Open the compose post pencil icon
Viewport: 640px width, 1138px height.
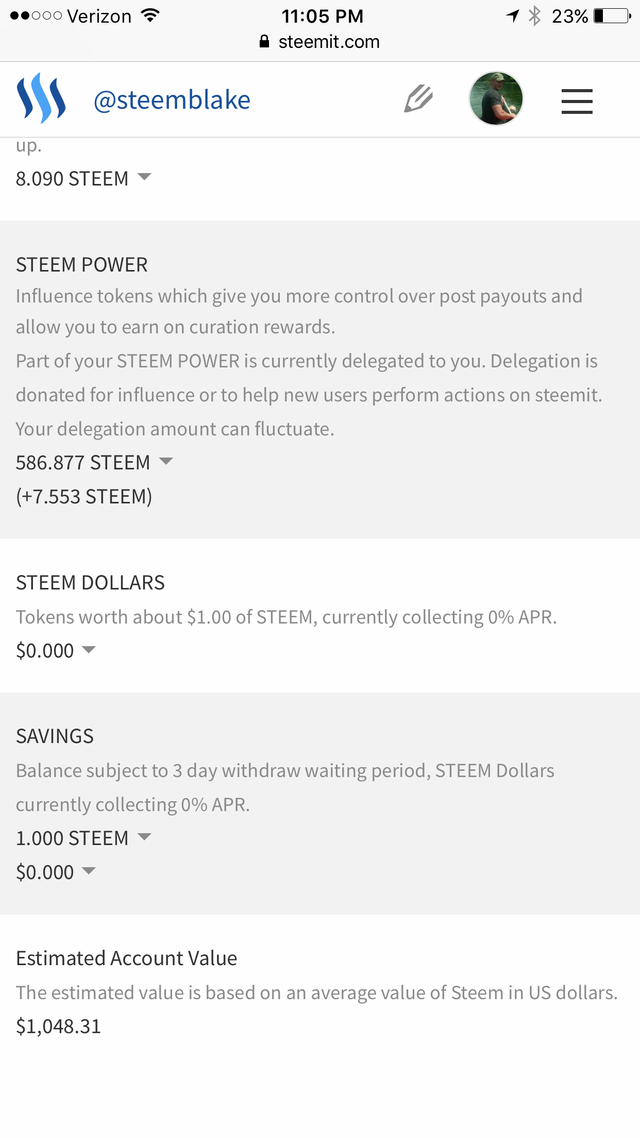418,99
